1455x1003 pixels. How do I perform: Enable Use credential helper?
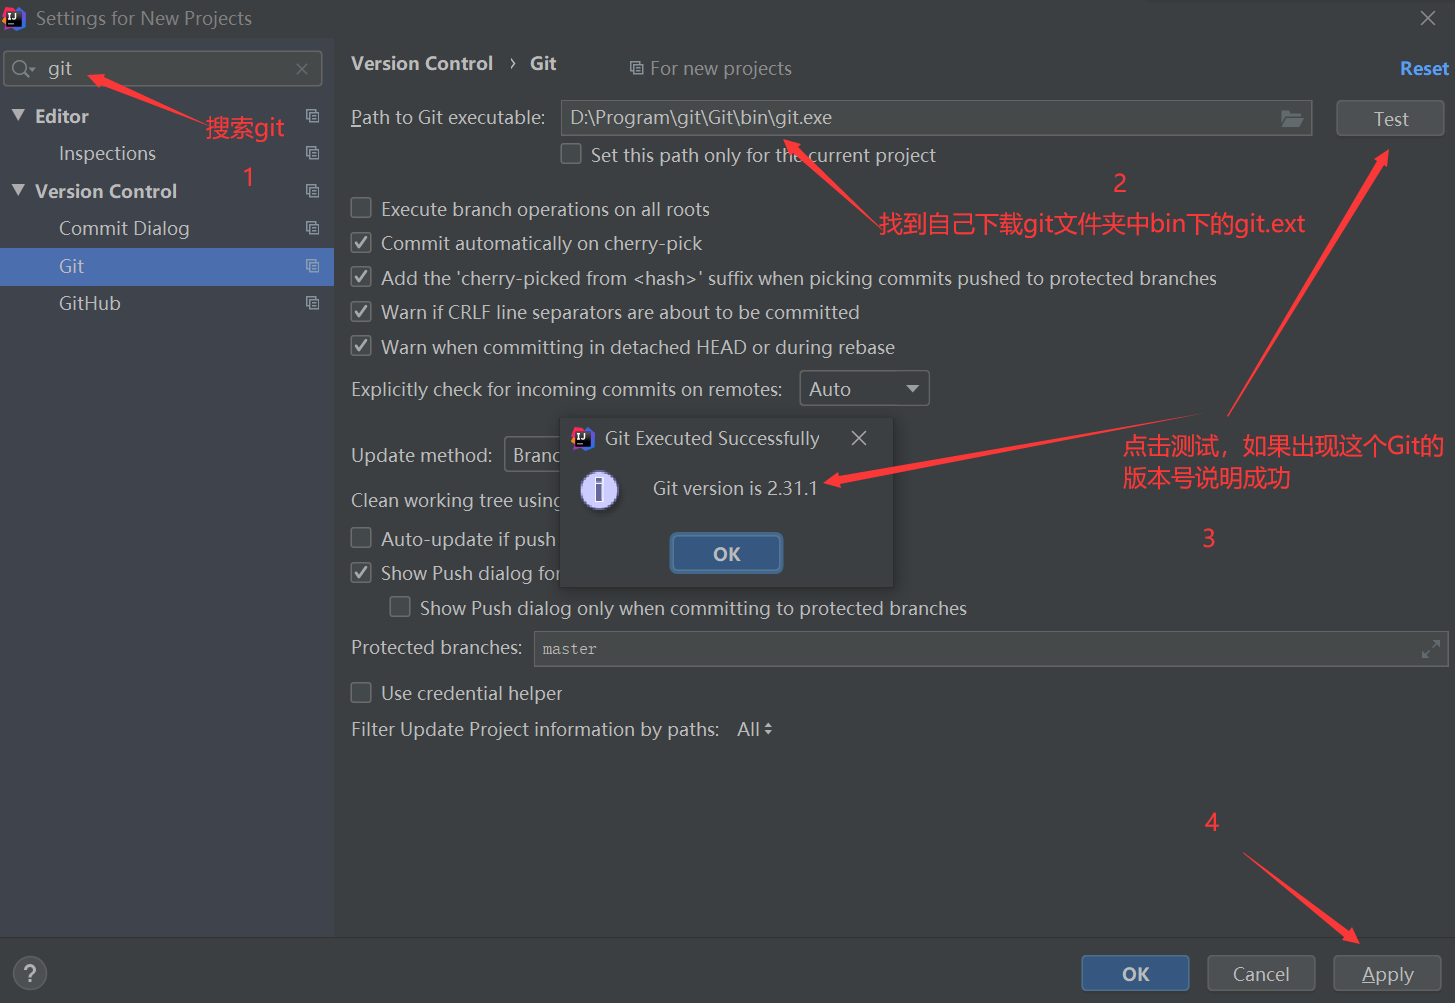tap(361, 692)
